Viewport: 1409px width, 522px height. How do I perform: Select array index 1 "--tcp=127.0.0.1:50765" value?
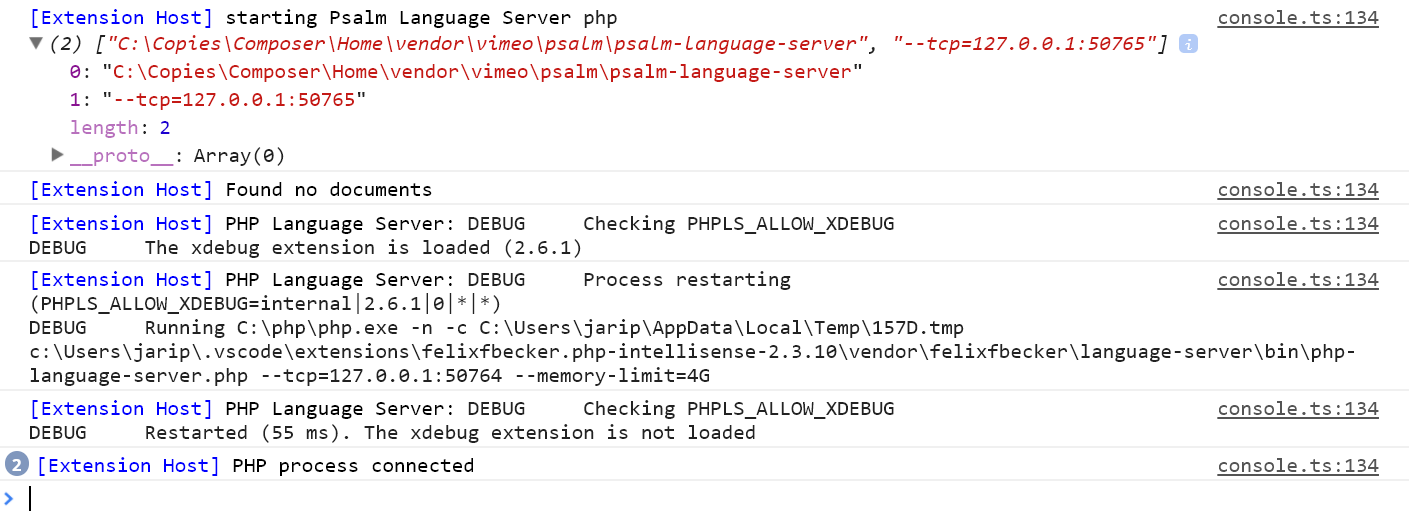234,100
